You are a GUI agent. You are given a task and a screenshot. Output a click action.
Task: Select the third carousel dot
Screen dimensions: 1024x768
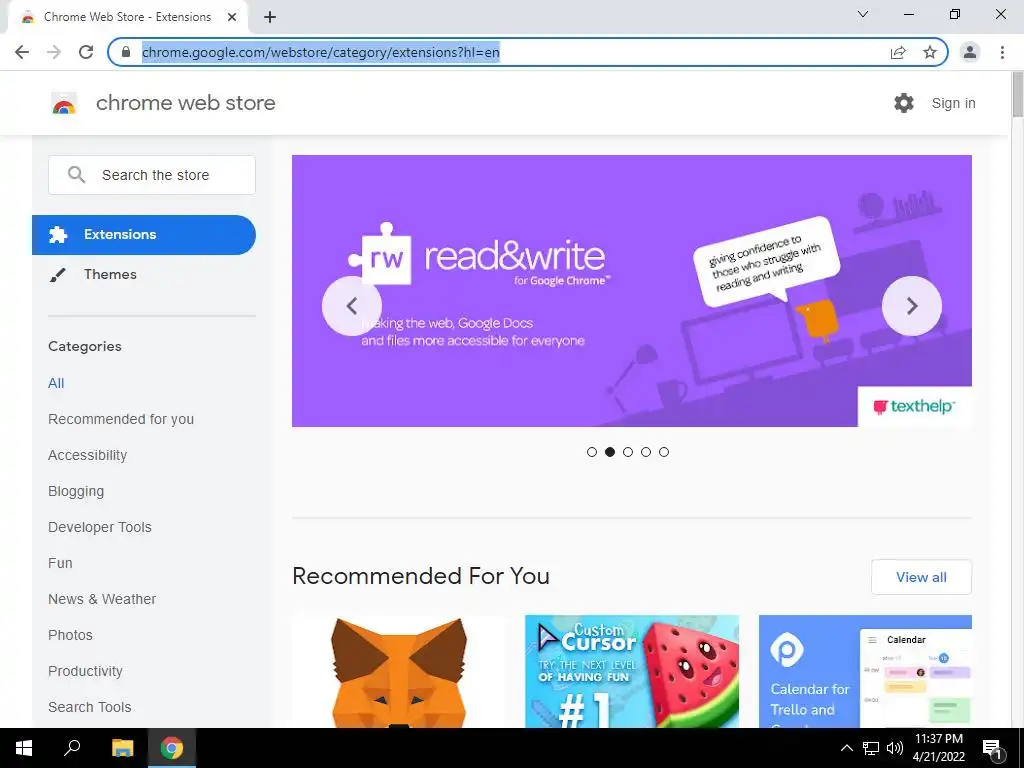click(628, 452)
